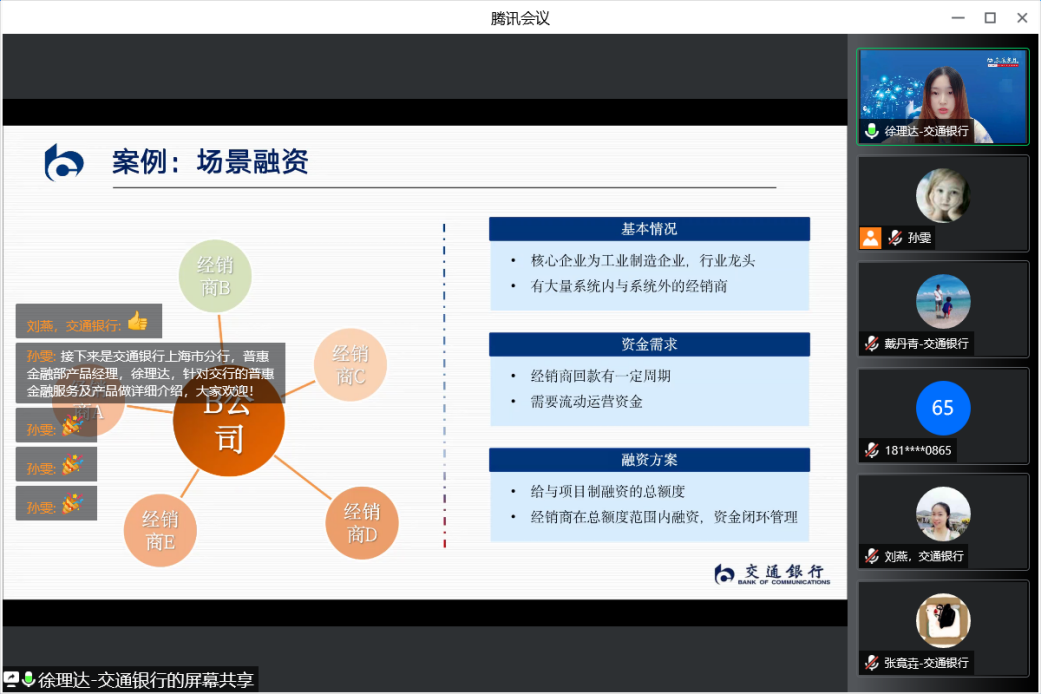Click the 交通银行 logo at slide bottom-right
Image resolution: width=1041 pixels, height=694 pixels.
[x=772, y=574]
